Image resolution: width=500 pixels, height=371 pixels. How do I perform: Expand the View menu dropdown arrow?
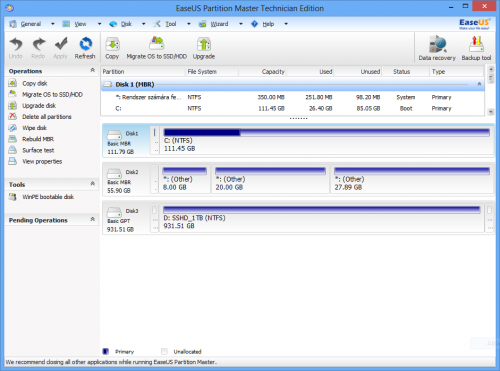99,24
